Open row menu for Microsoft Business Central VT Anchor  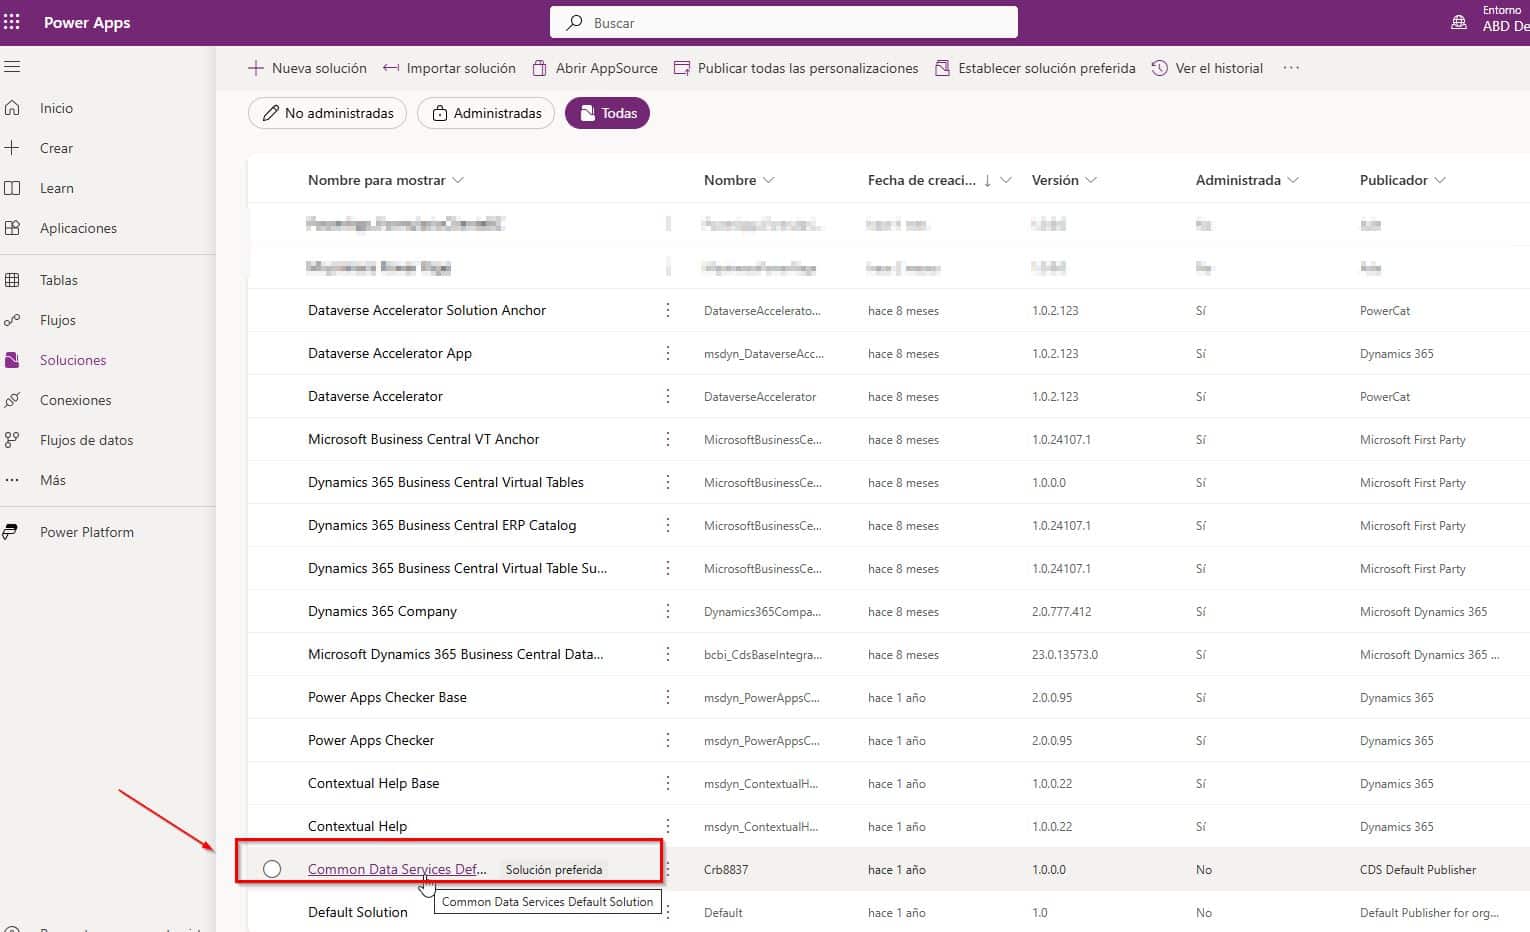668,440
